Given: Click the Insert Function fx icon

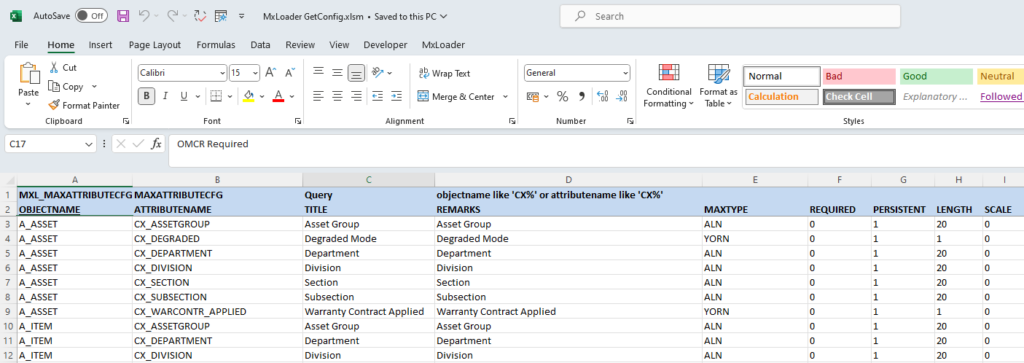Looking at the screenshot, I should tap(156, 144).
